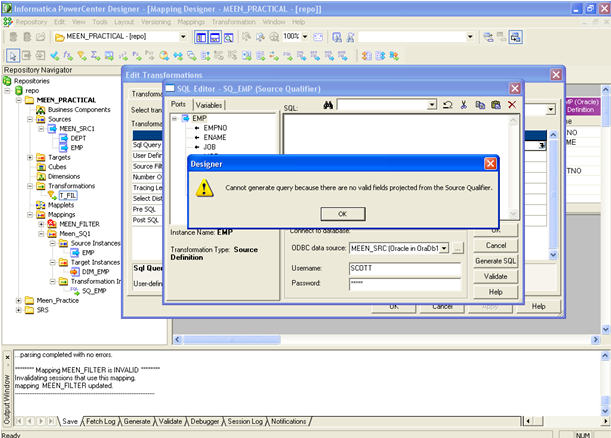Open the ODBC data source dropdown
The width and height of the screenshot is (611, 438).
pos(444,248)
